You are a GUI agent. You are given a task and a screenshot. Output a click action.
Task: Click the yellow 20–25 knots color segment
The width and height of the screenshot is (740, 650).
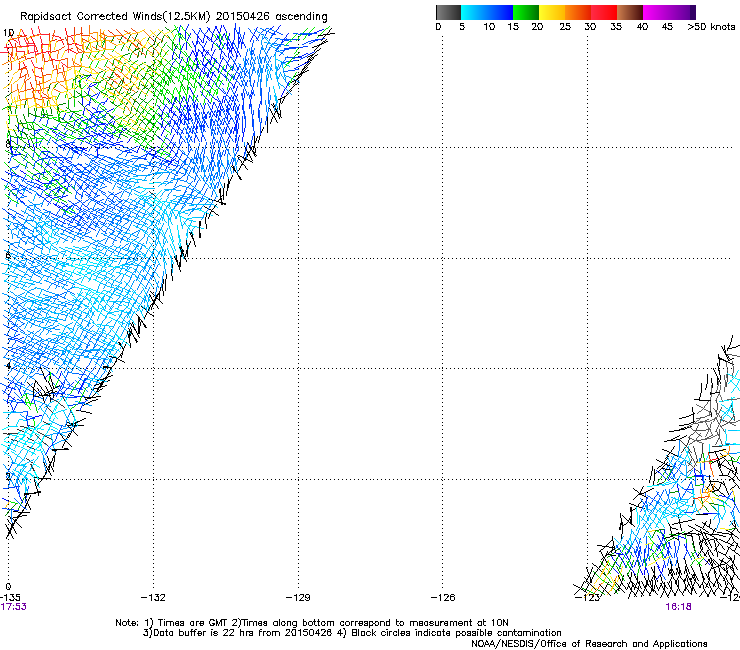[x=552, y=12]
